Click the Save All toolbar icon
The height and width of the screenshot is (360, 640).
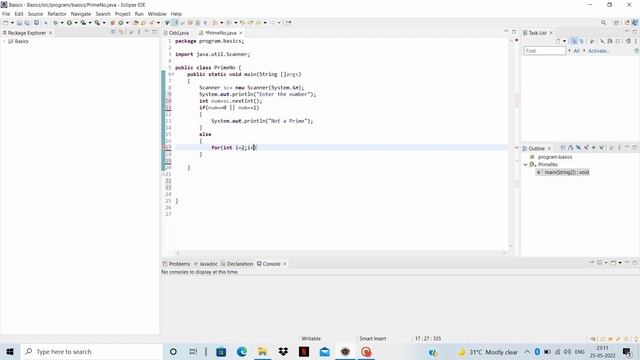(27, 23)
